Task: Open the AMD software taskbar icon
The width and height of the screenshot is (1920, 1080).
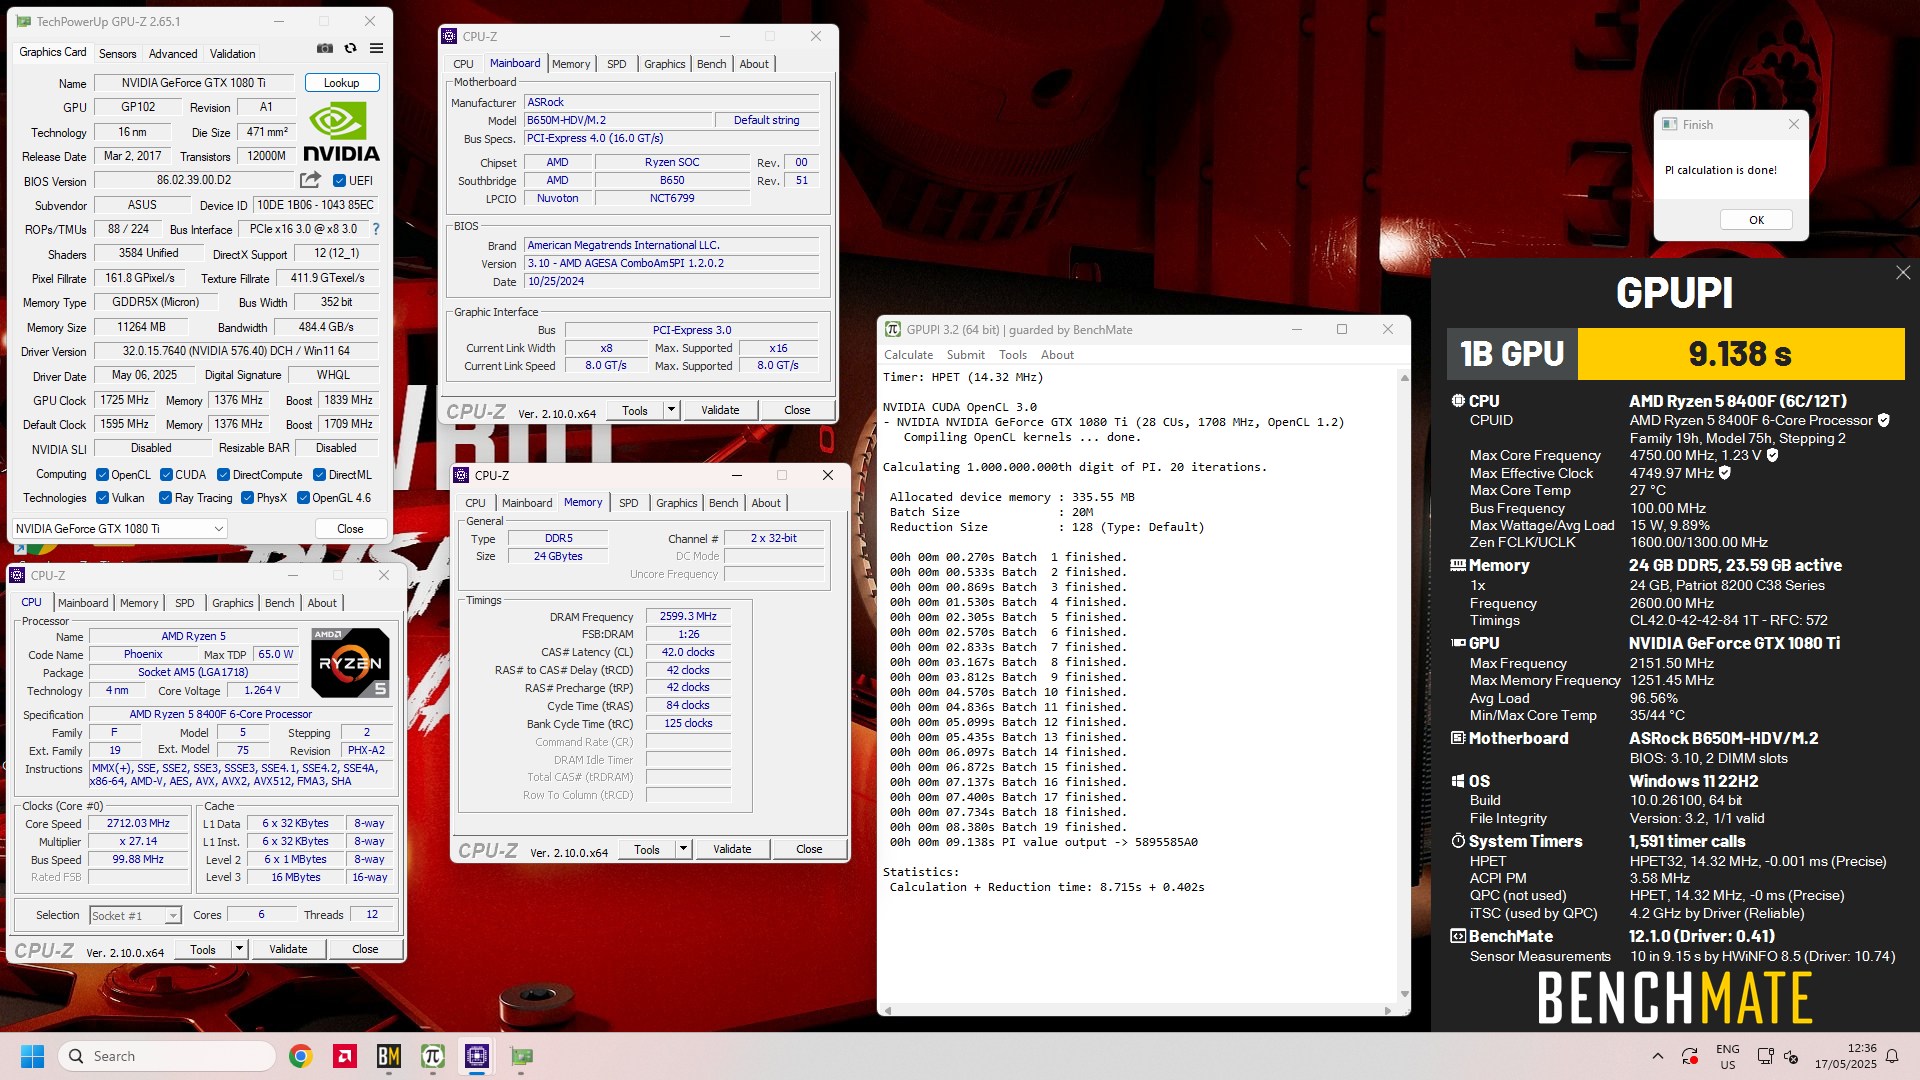Action: [345, 1056]
